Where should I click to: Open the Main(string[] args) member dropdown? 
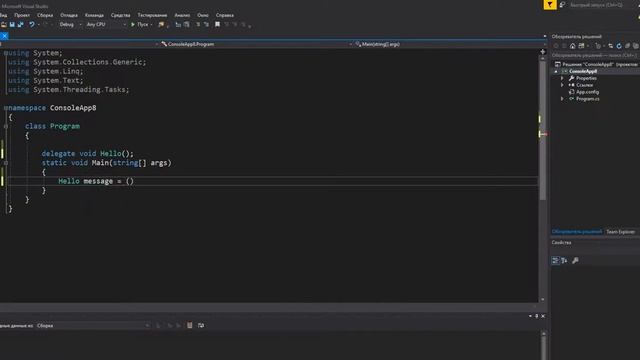coord(449,44)
